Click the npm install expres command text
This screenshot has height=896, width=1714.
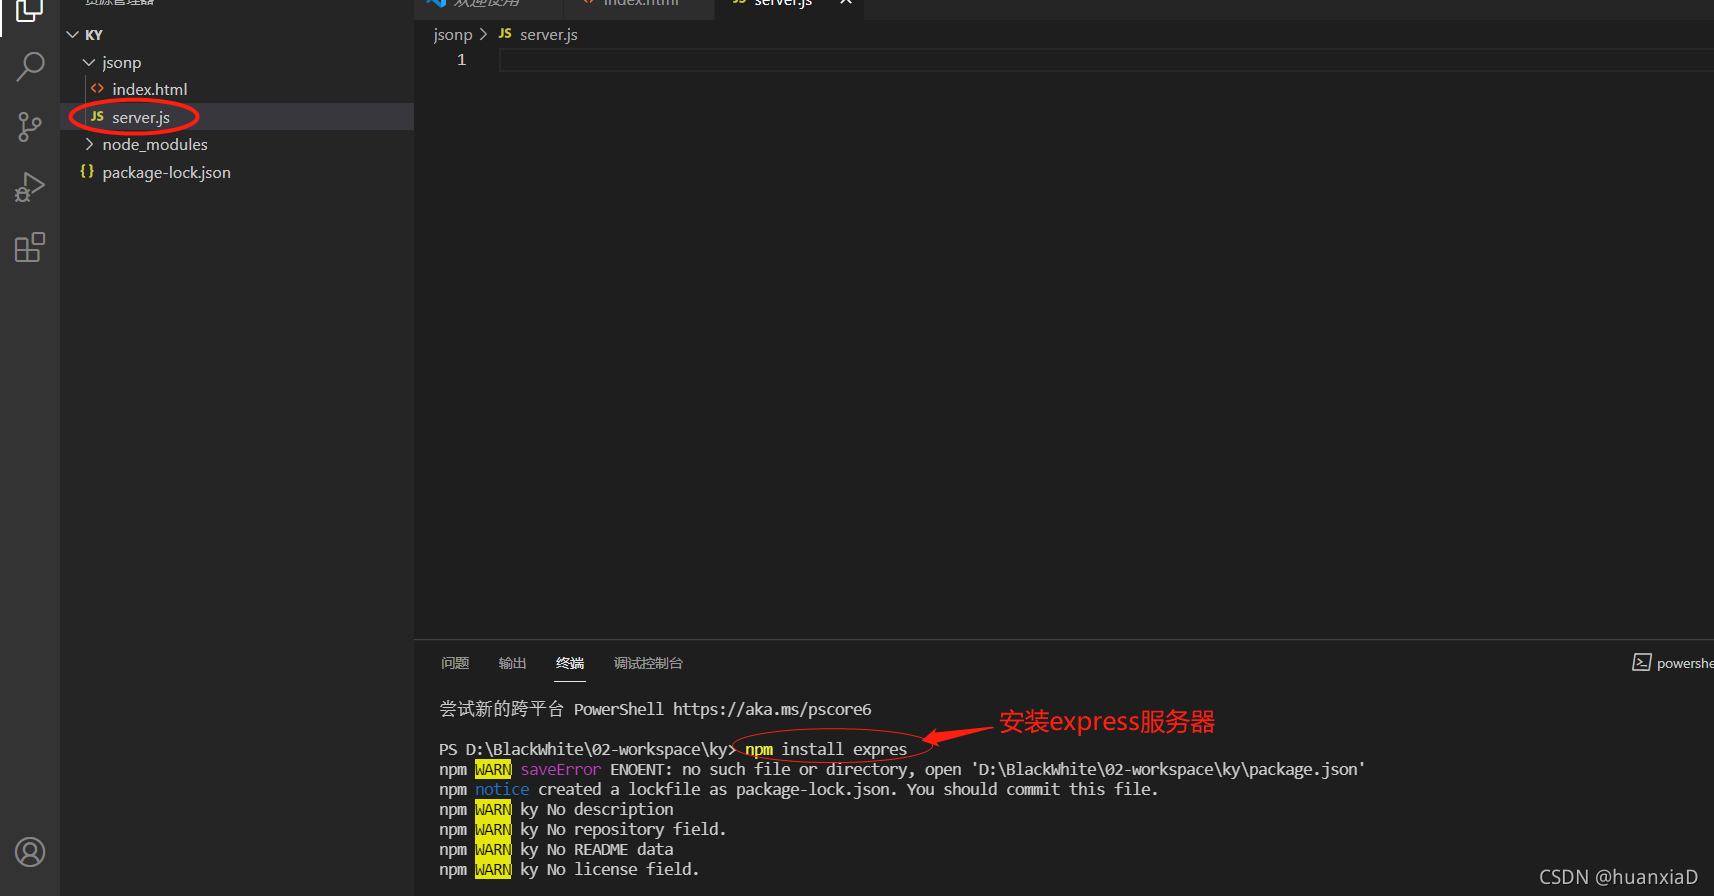tap(826, 749)
